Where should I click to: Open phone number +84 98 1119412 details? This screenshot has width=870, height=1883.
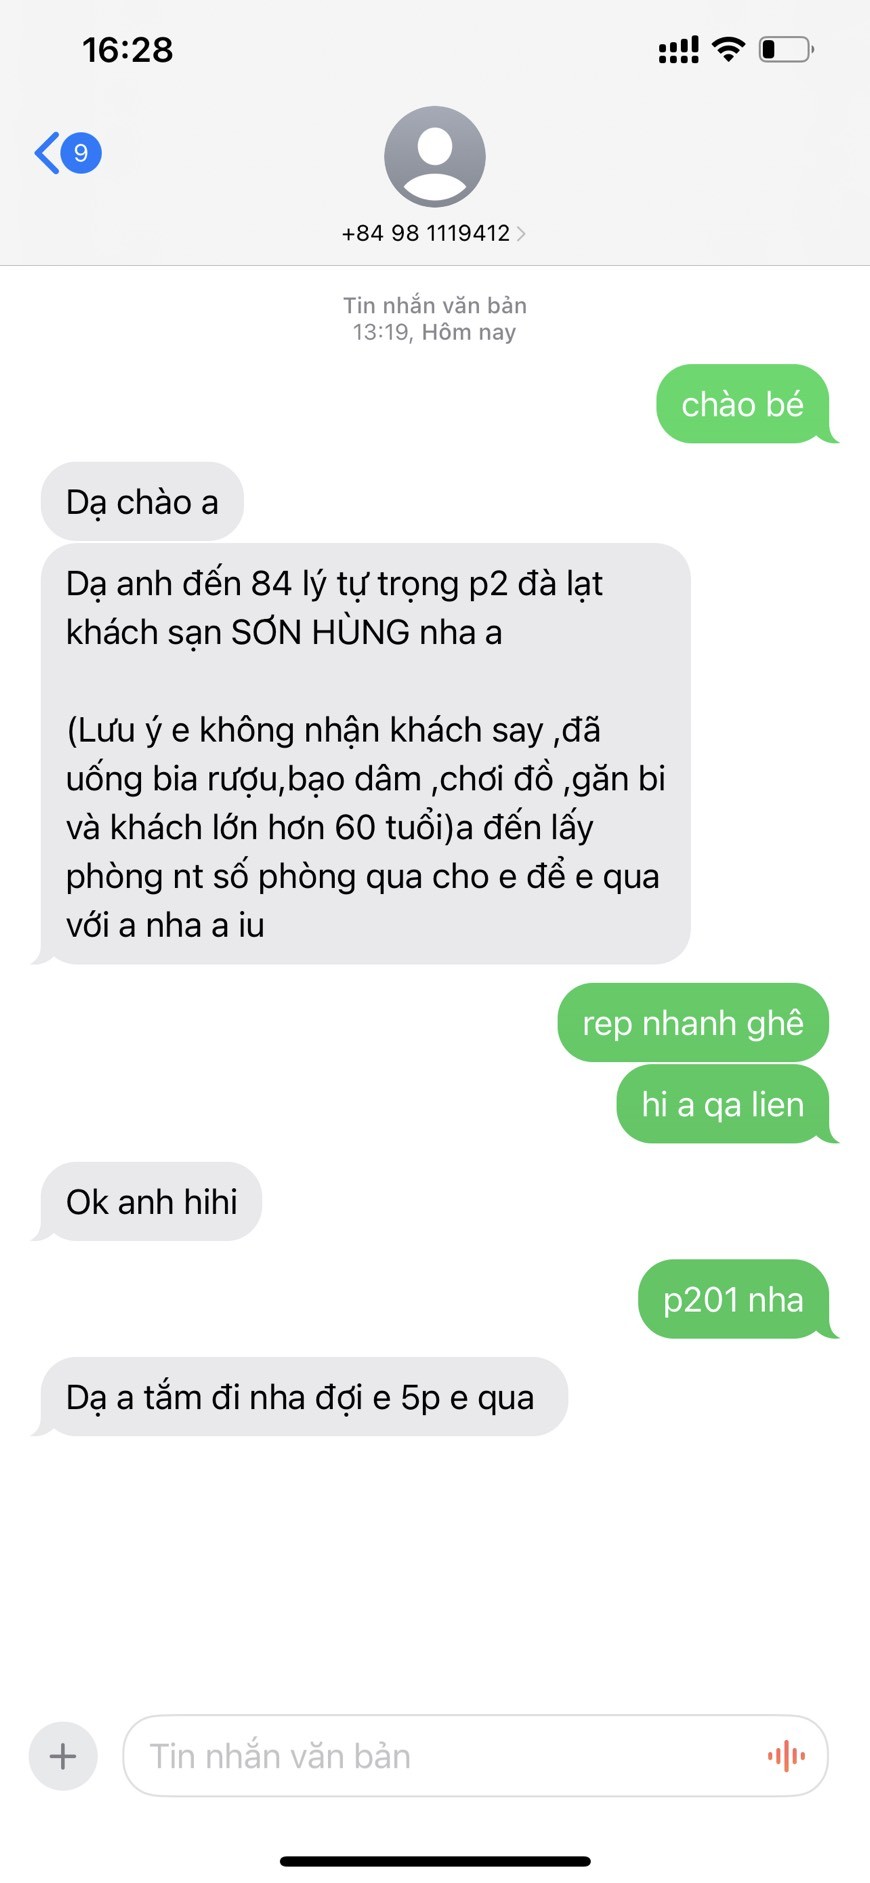point(426,233)
